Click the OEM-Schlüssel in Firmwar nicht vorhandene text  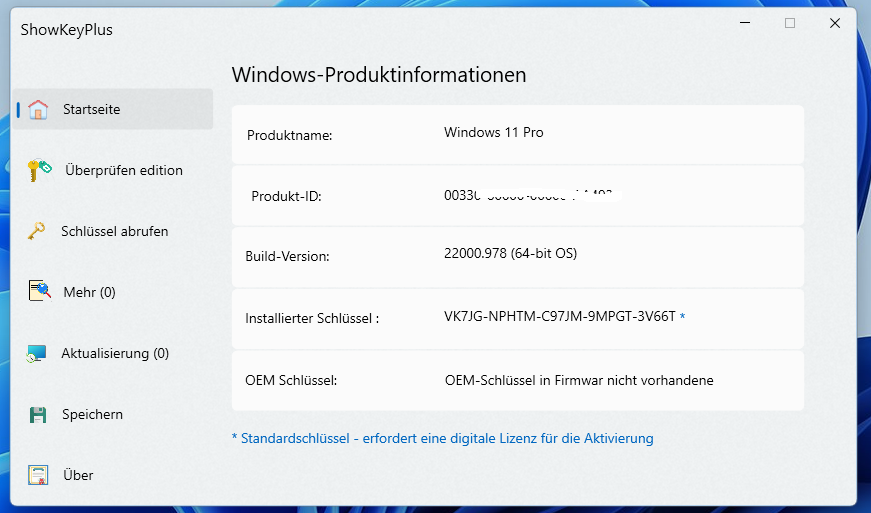click(x=579, y=381)
